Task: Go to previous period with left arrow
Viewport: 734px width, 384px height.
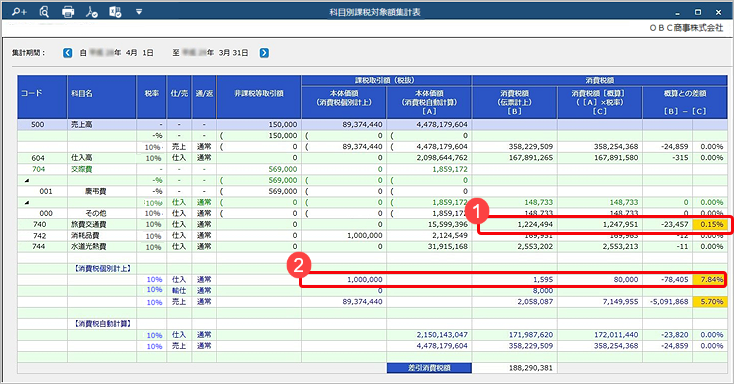Action: click(x=68, y=53)
